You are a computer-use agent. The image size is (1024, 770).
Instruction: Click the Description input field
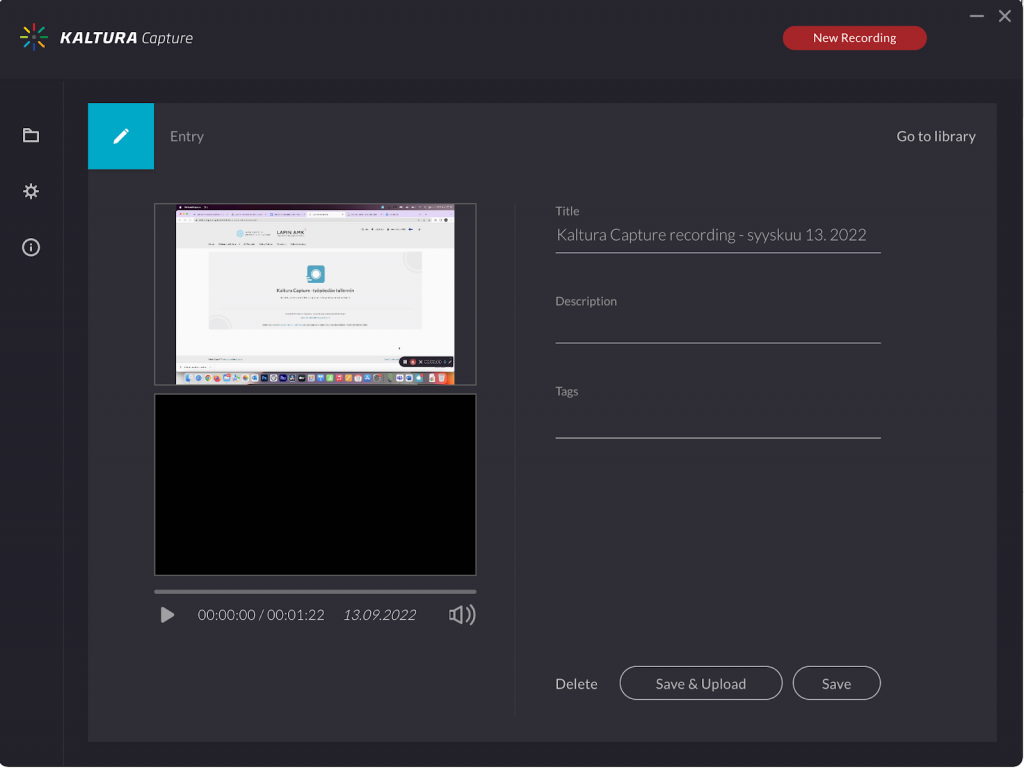coord(718,327)
